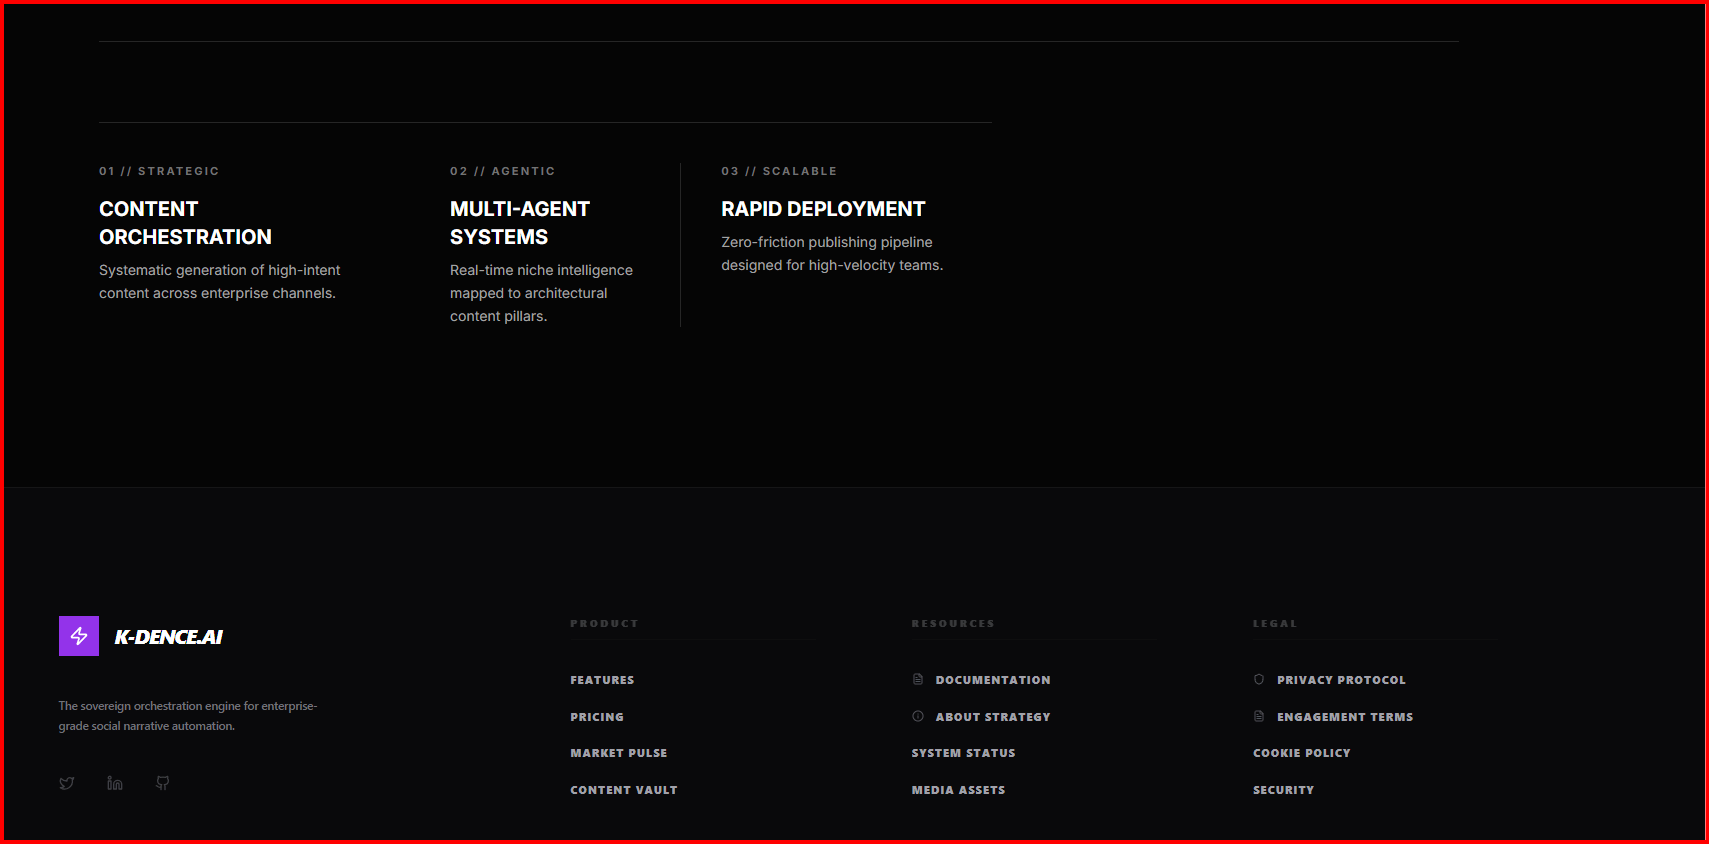Screen dimensions: 1709x844
Task: Click the info icon beside About Strategy
Action: pyautogui.click(x=918, y=716)
